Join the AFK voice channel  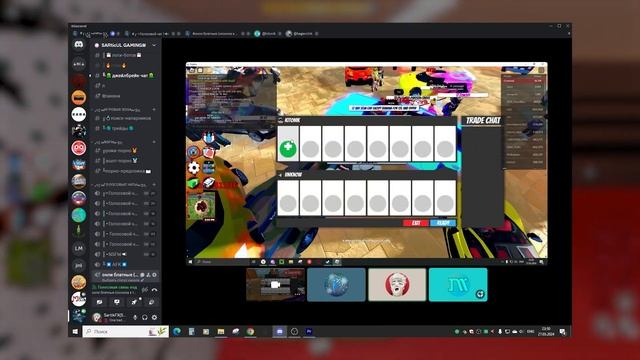[x=125, y=264]
